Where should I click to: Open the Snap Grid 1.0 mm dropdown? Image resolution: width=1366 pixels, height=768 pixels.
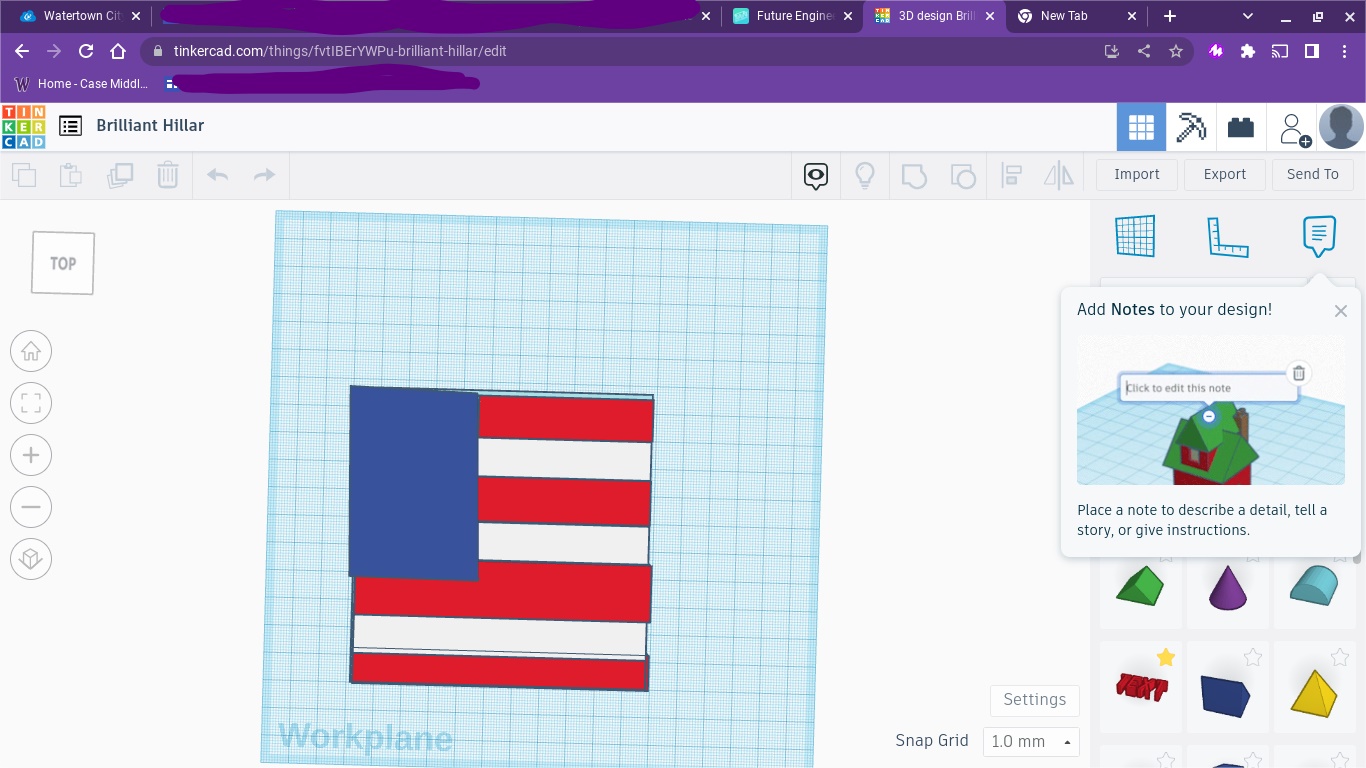tap(1031, 741)
